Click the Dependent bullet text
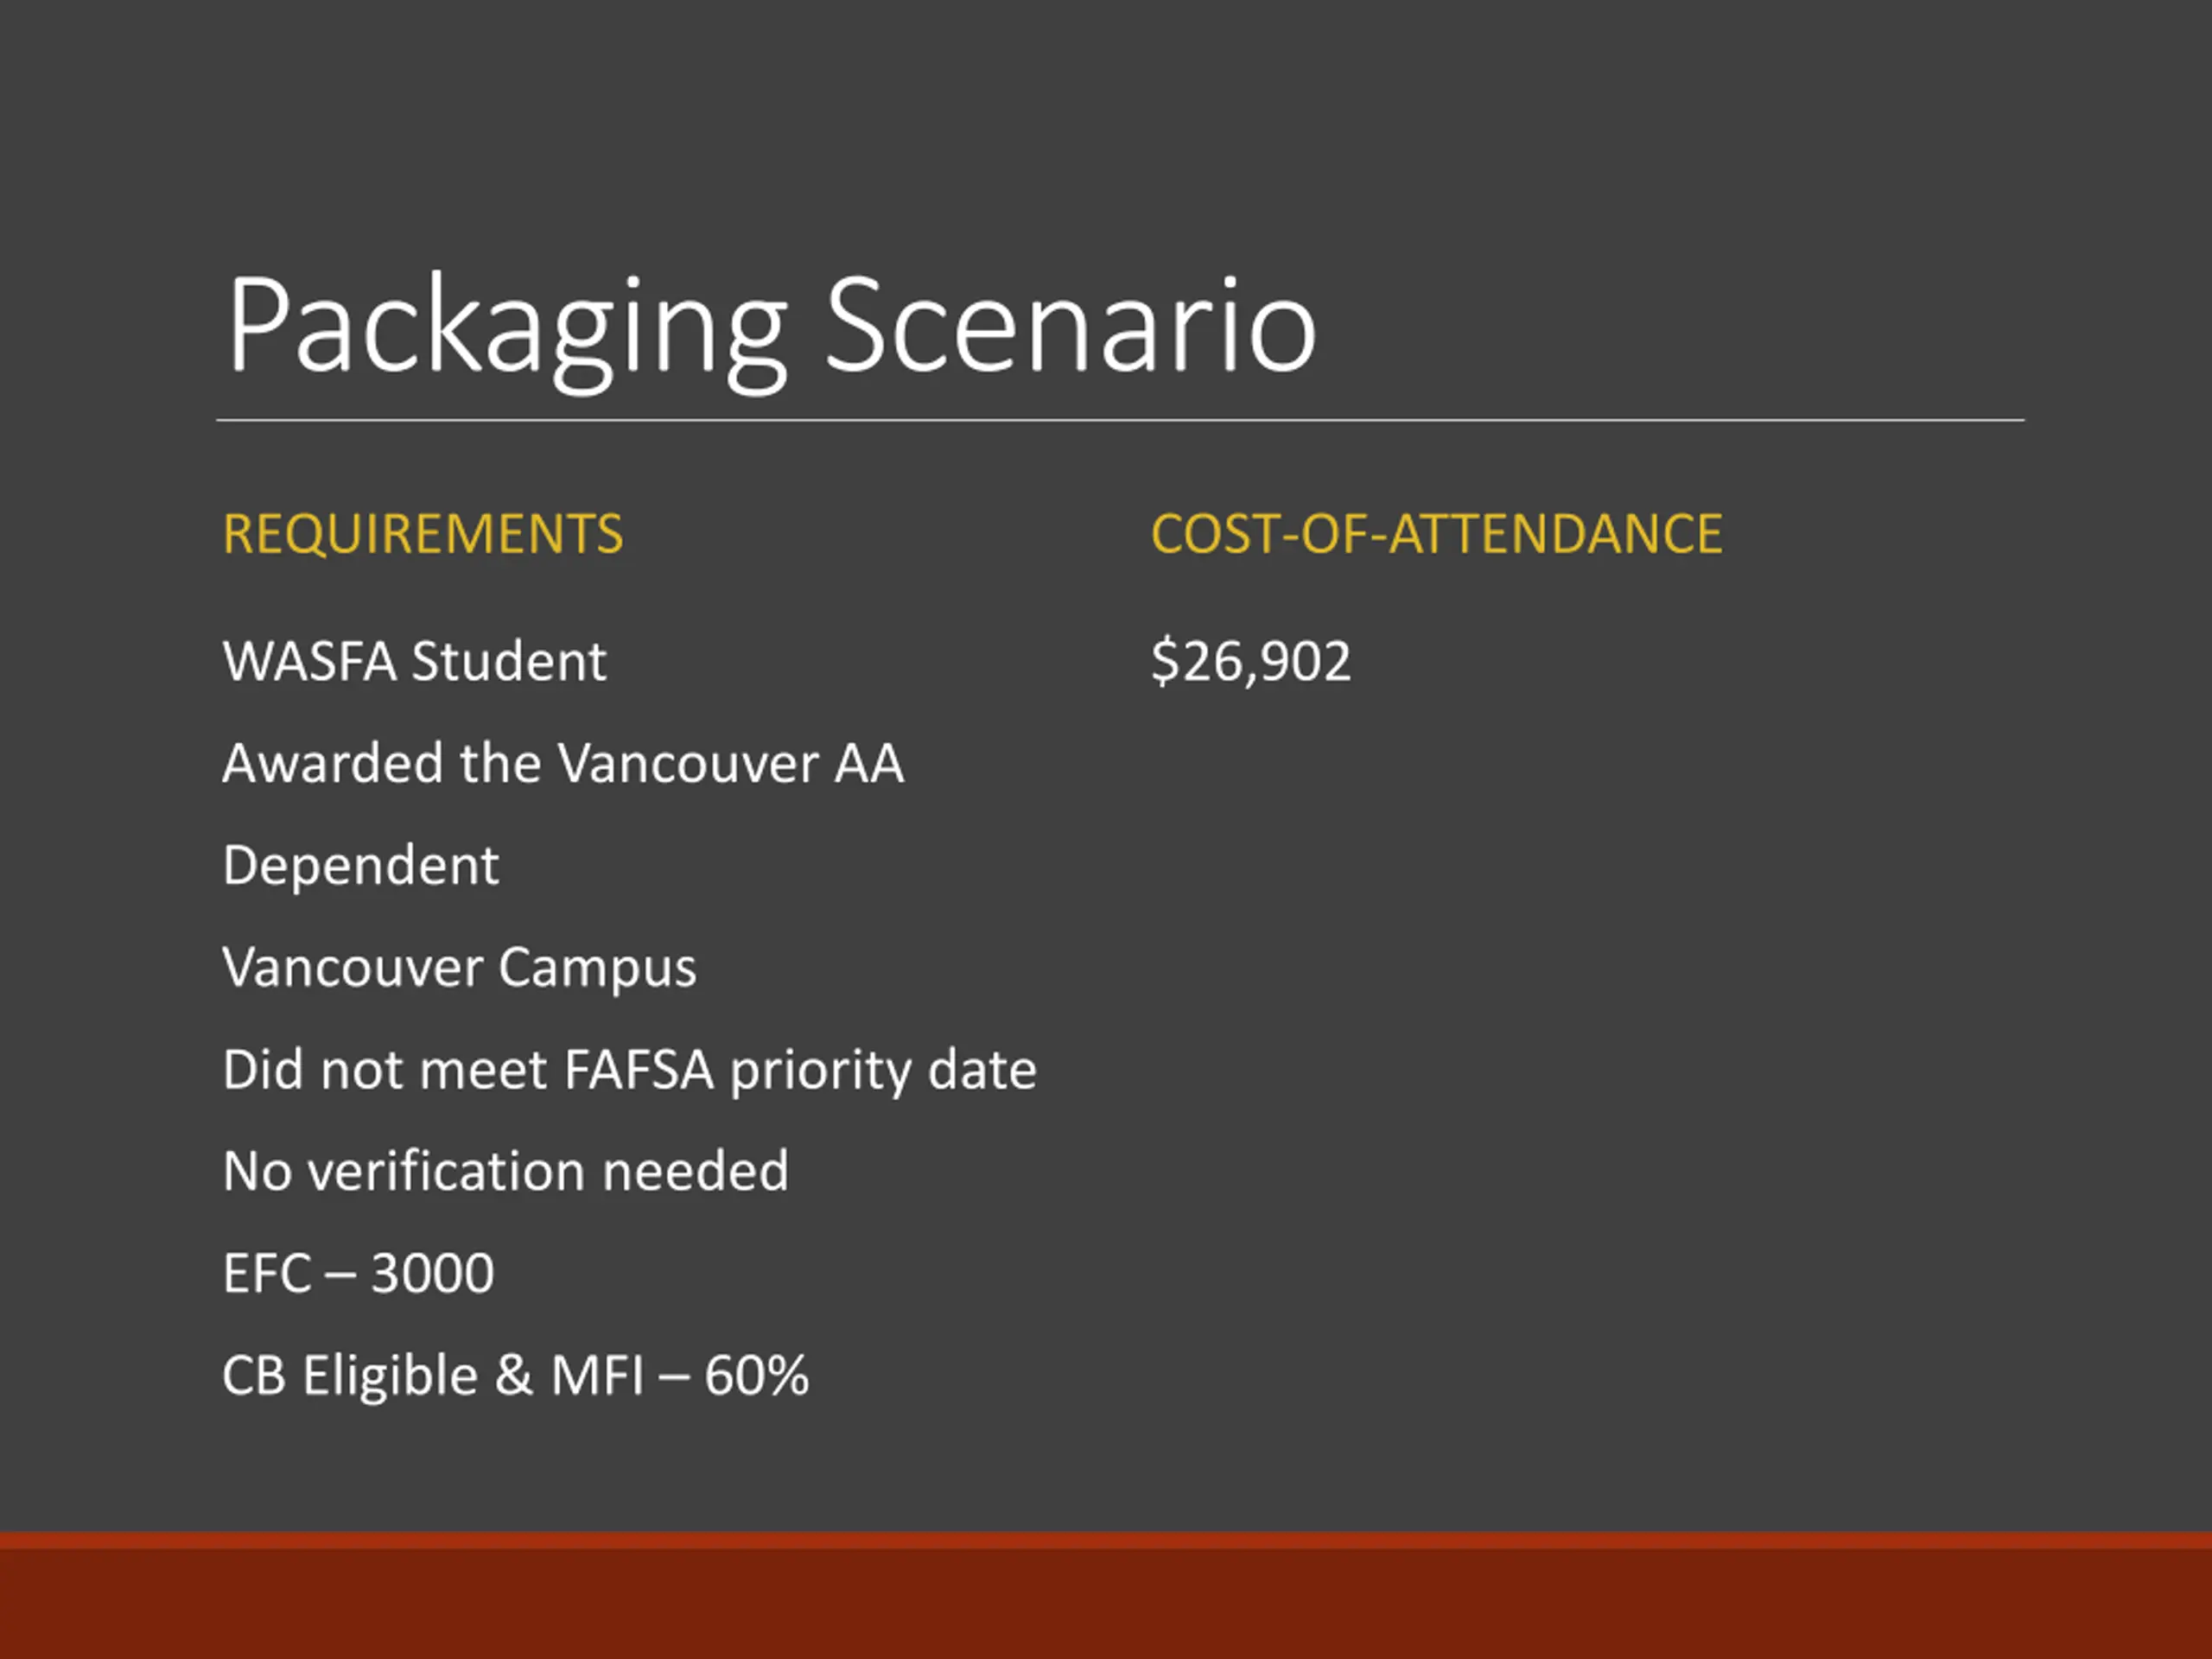 point(360,867)
